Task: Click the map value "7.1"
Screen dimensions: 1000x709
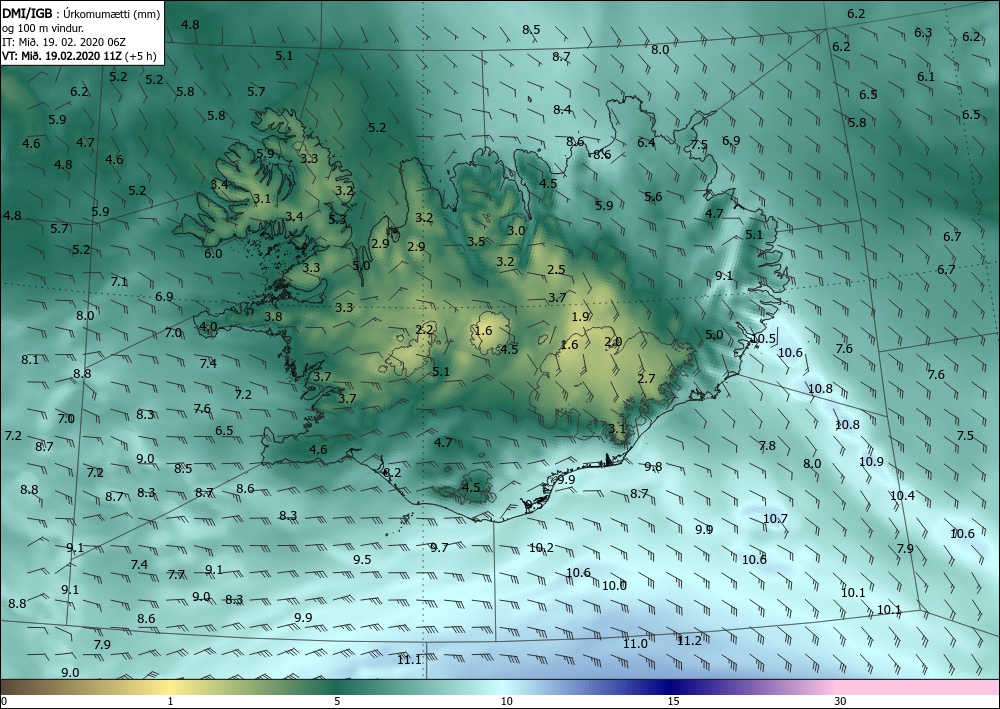Action: pyautogui.click(x=119, y=281)
